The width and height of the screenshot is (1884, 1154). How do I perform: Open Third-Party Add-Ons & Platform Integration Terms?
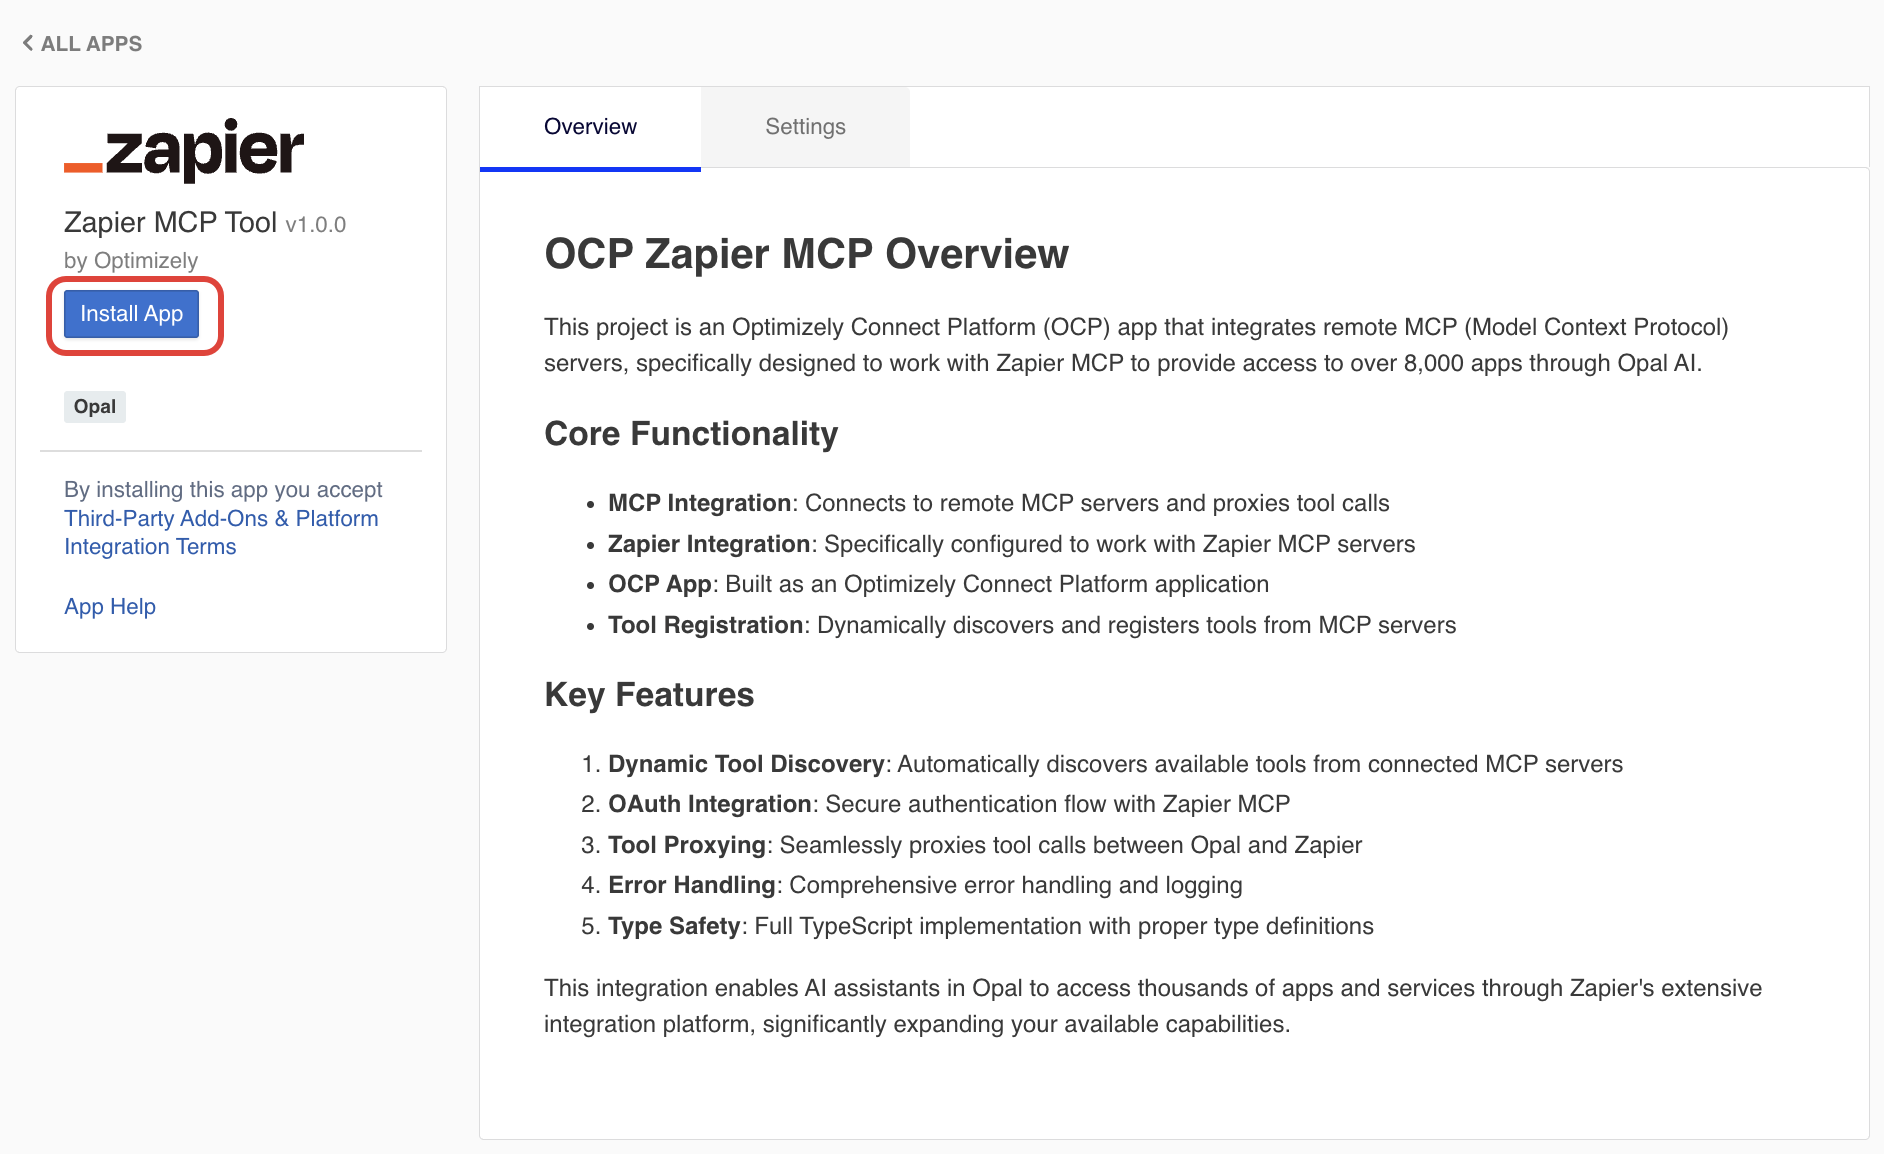coord(221,532)
